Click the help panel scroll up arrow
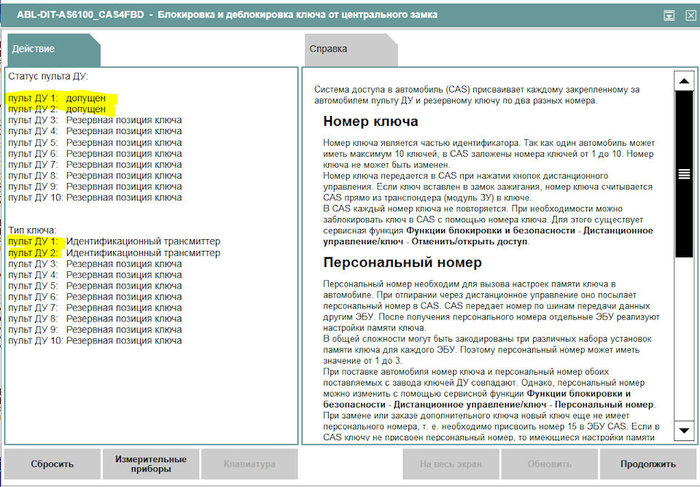The height and width of the screenshot is (487, 700). click(684, 81)
